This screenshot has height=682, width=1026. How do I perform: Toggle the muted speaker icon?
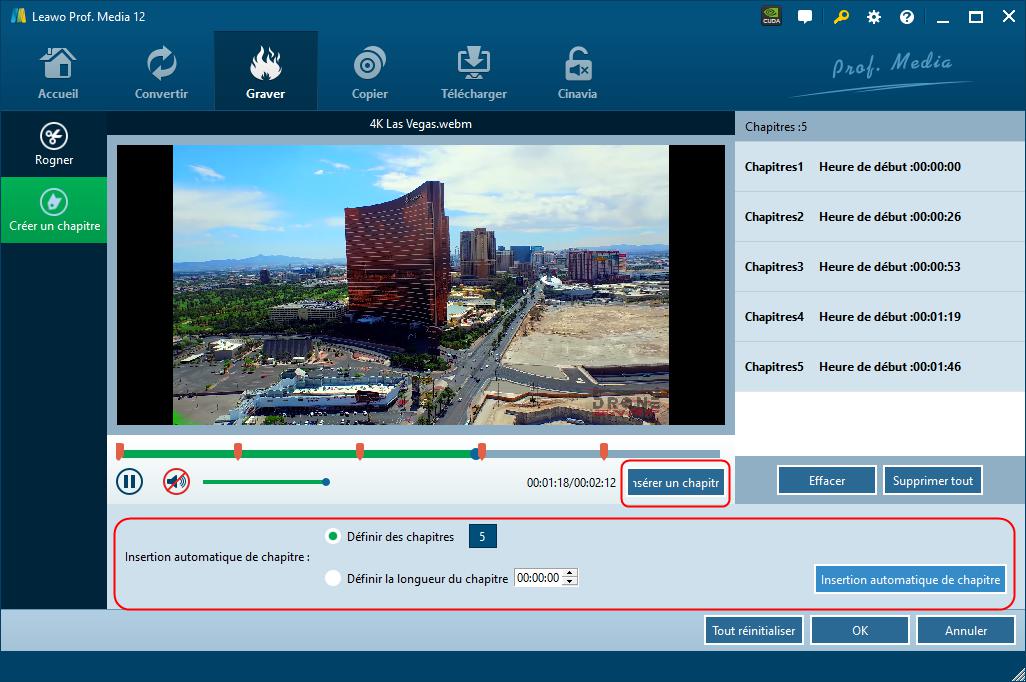(x=176, y=482)
